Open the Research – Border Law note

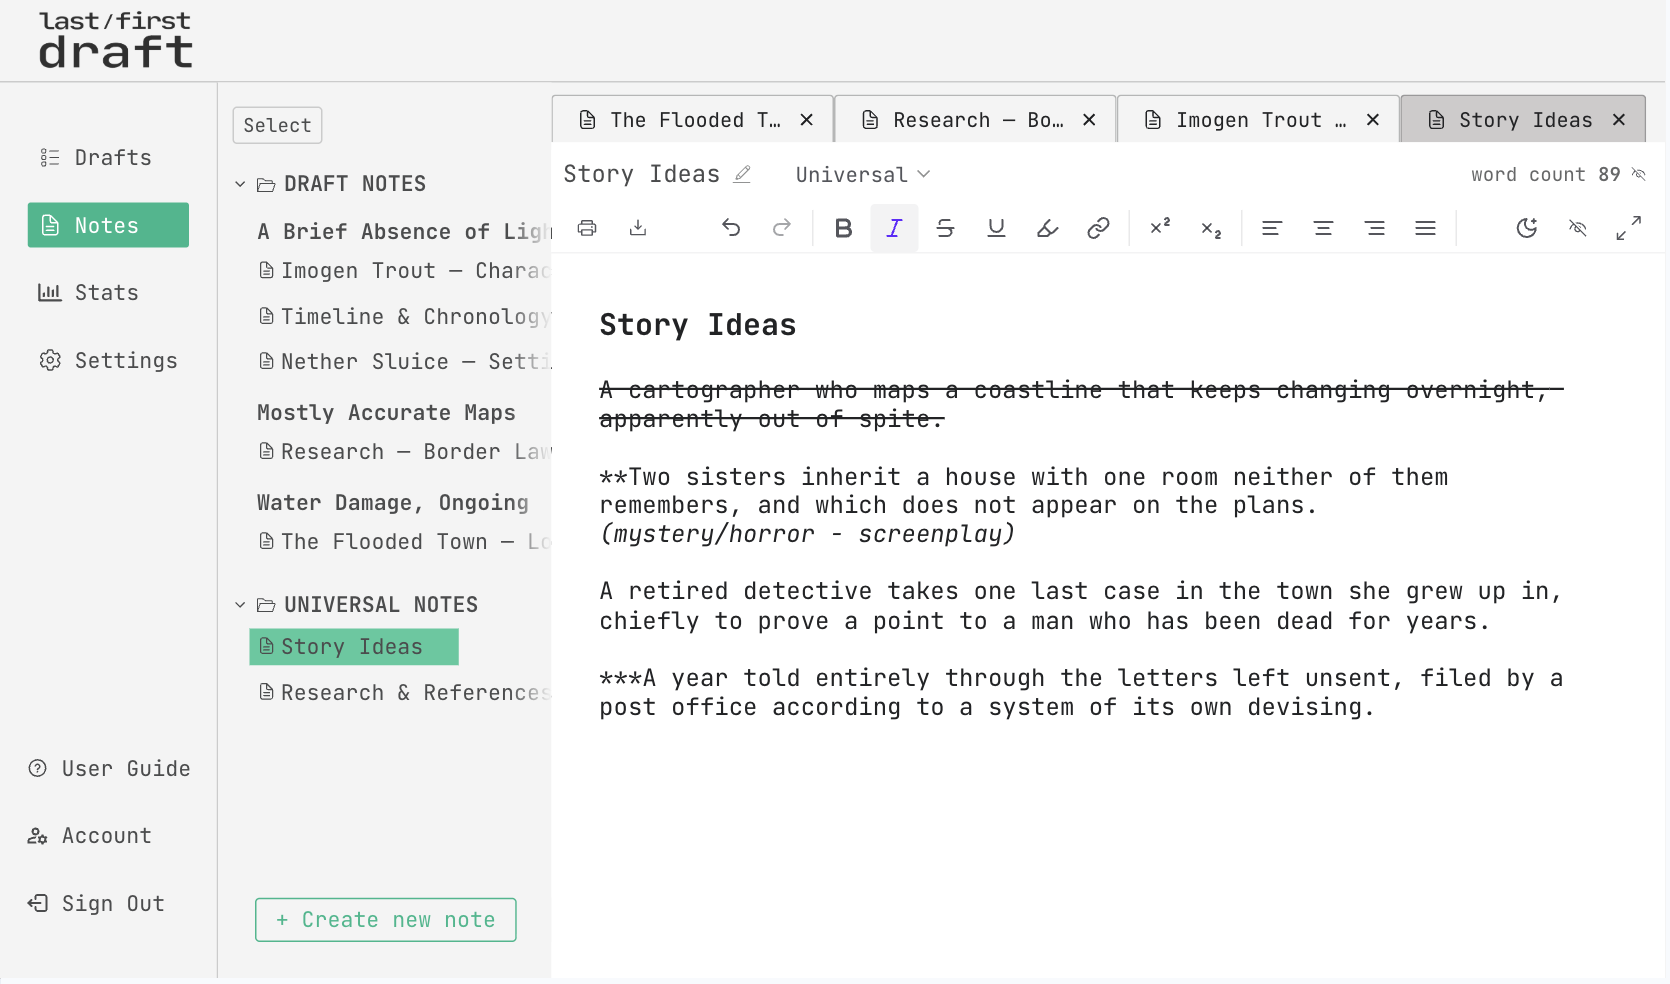click(404, 452)
